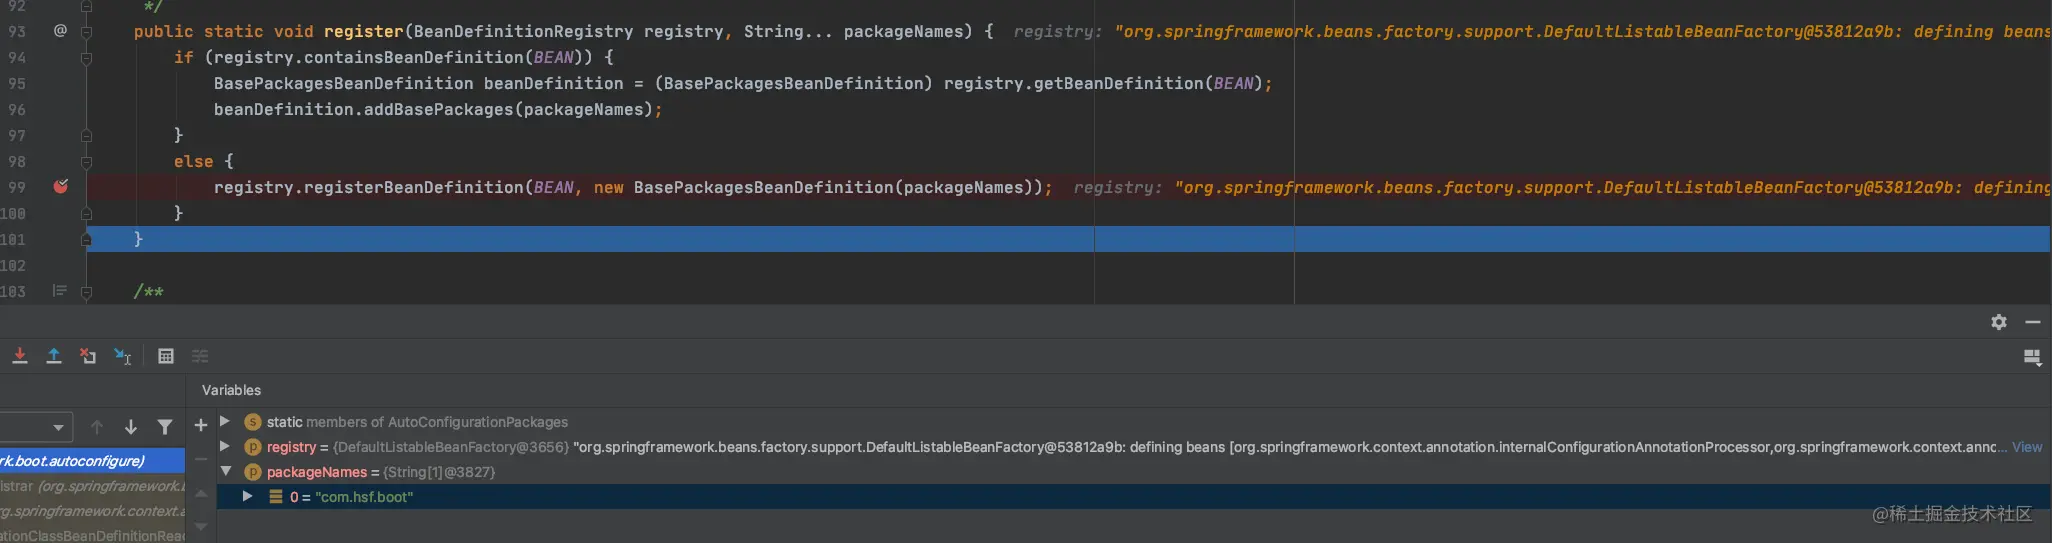Fold the Javadoc comment at line 103

coord(86,292)
